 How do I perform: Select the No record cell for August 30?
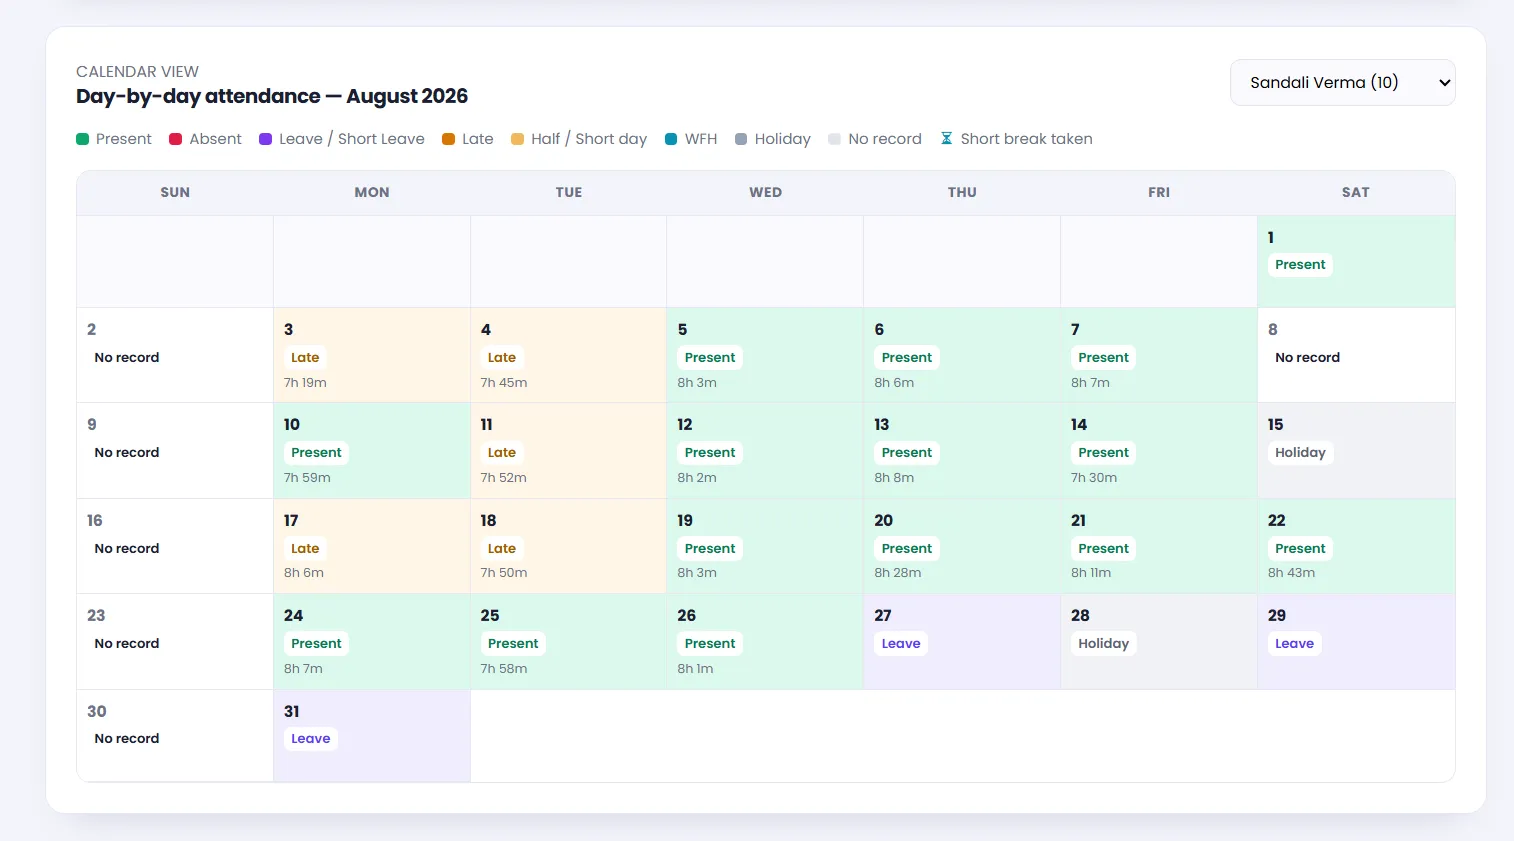[175, 736]
